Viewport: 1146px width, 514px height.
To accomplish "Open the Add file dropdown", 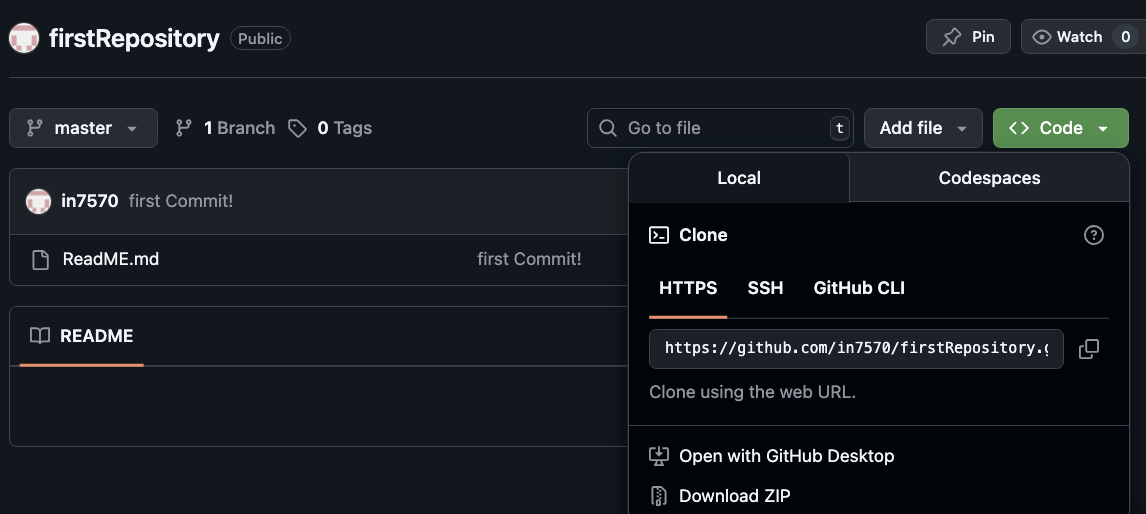I will [923, 128].
